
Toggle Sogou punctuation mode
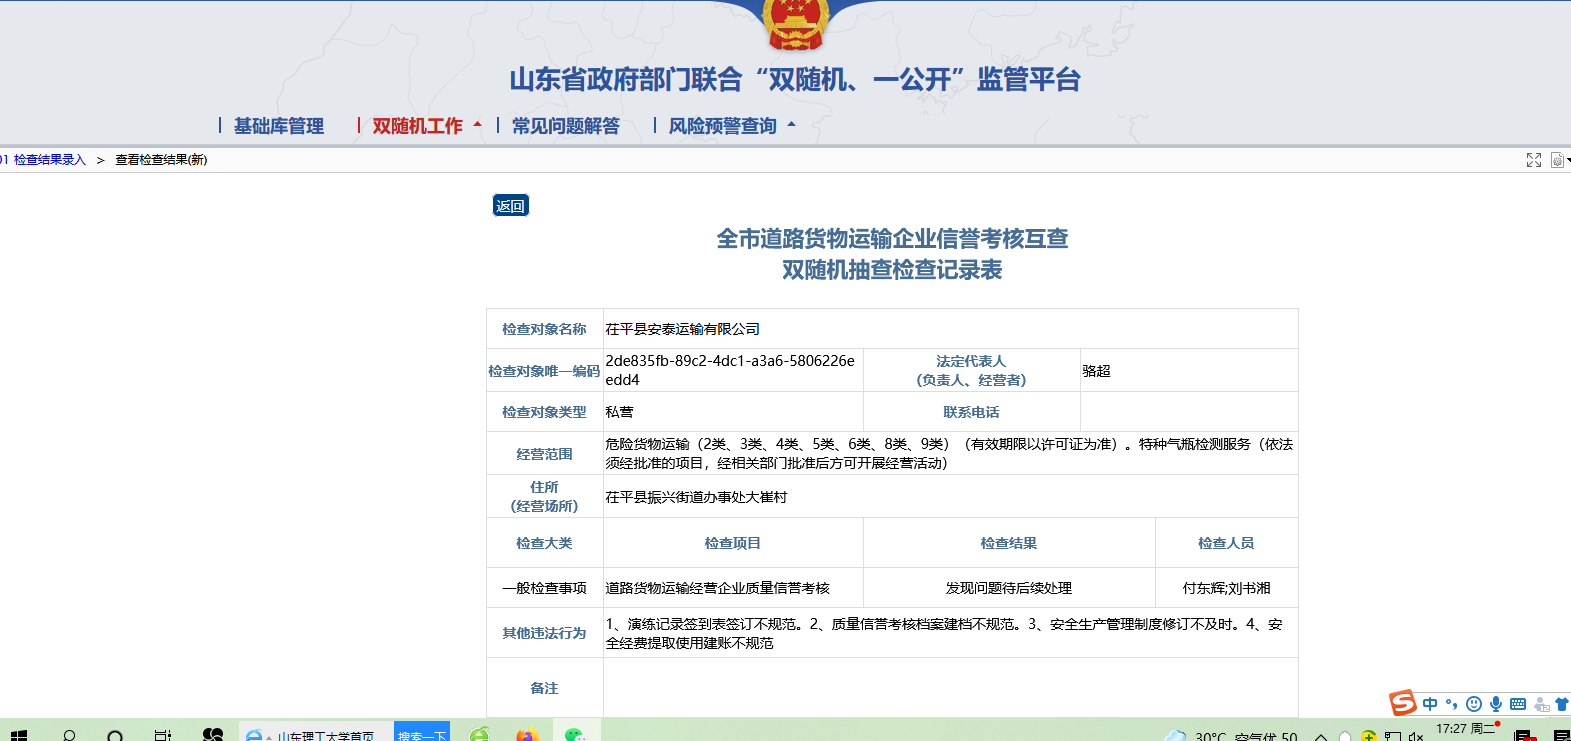click(1451, 704)
